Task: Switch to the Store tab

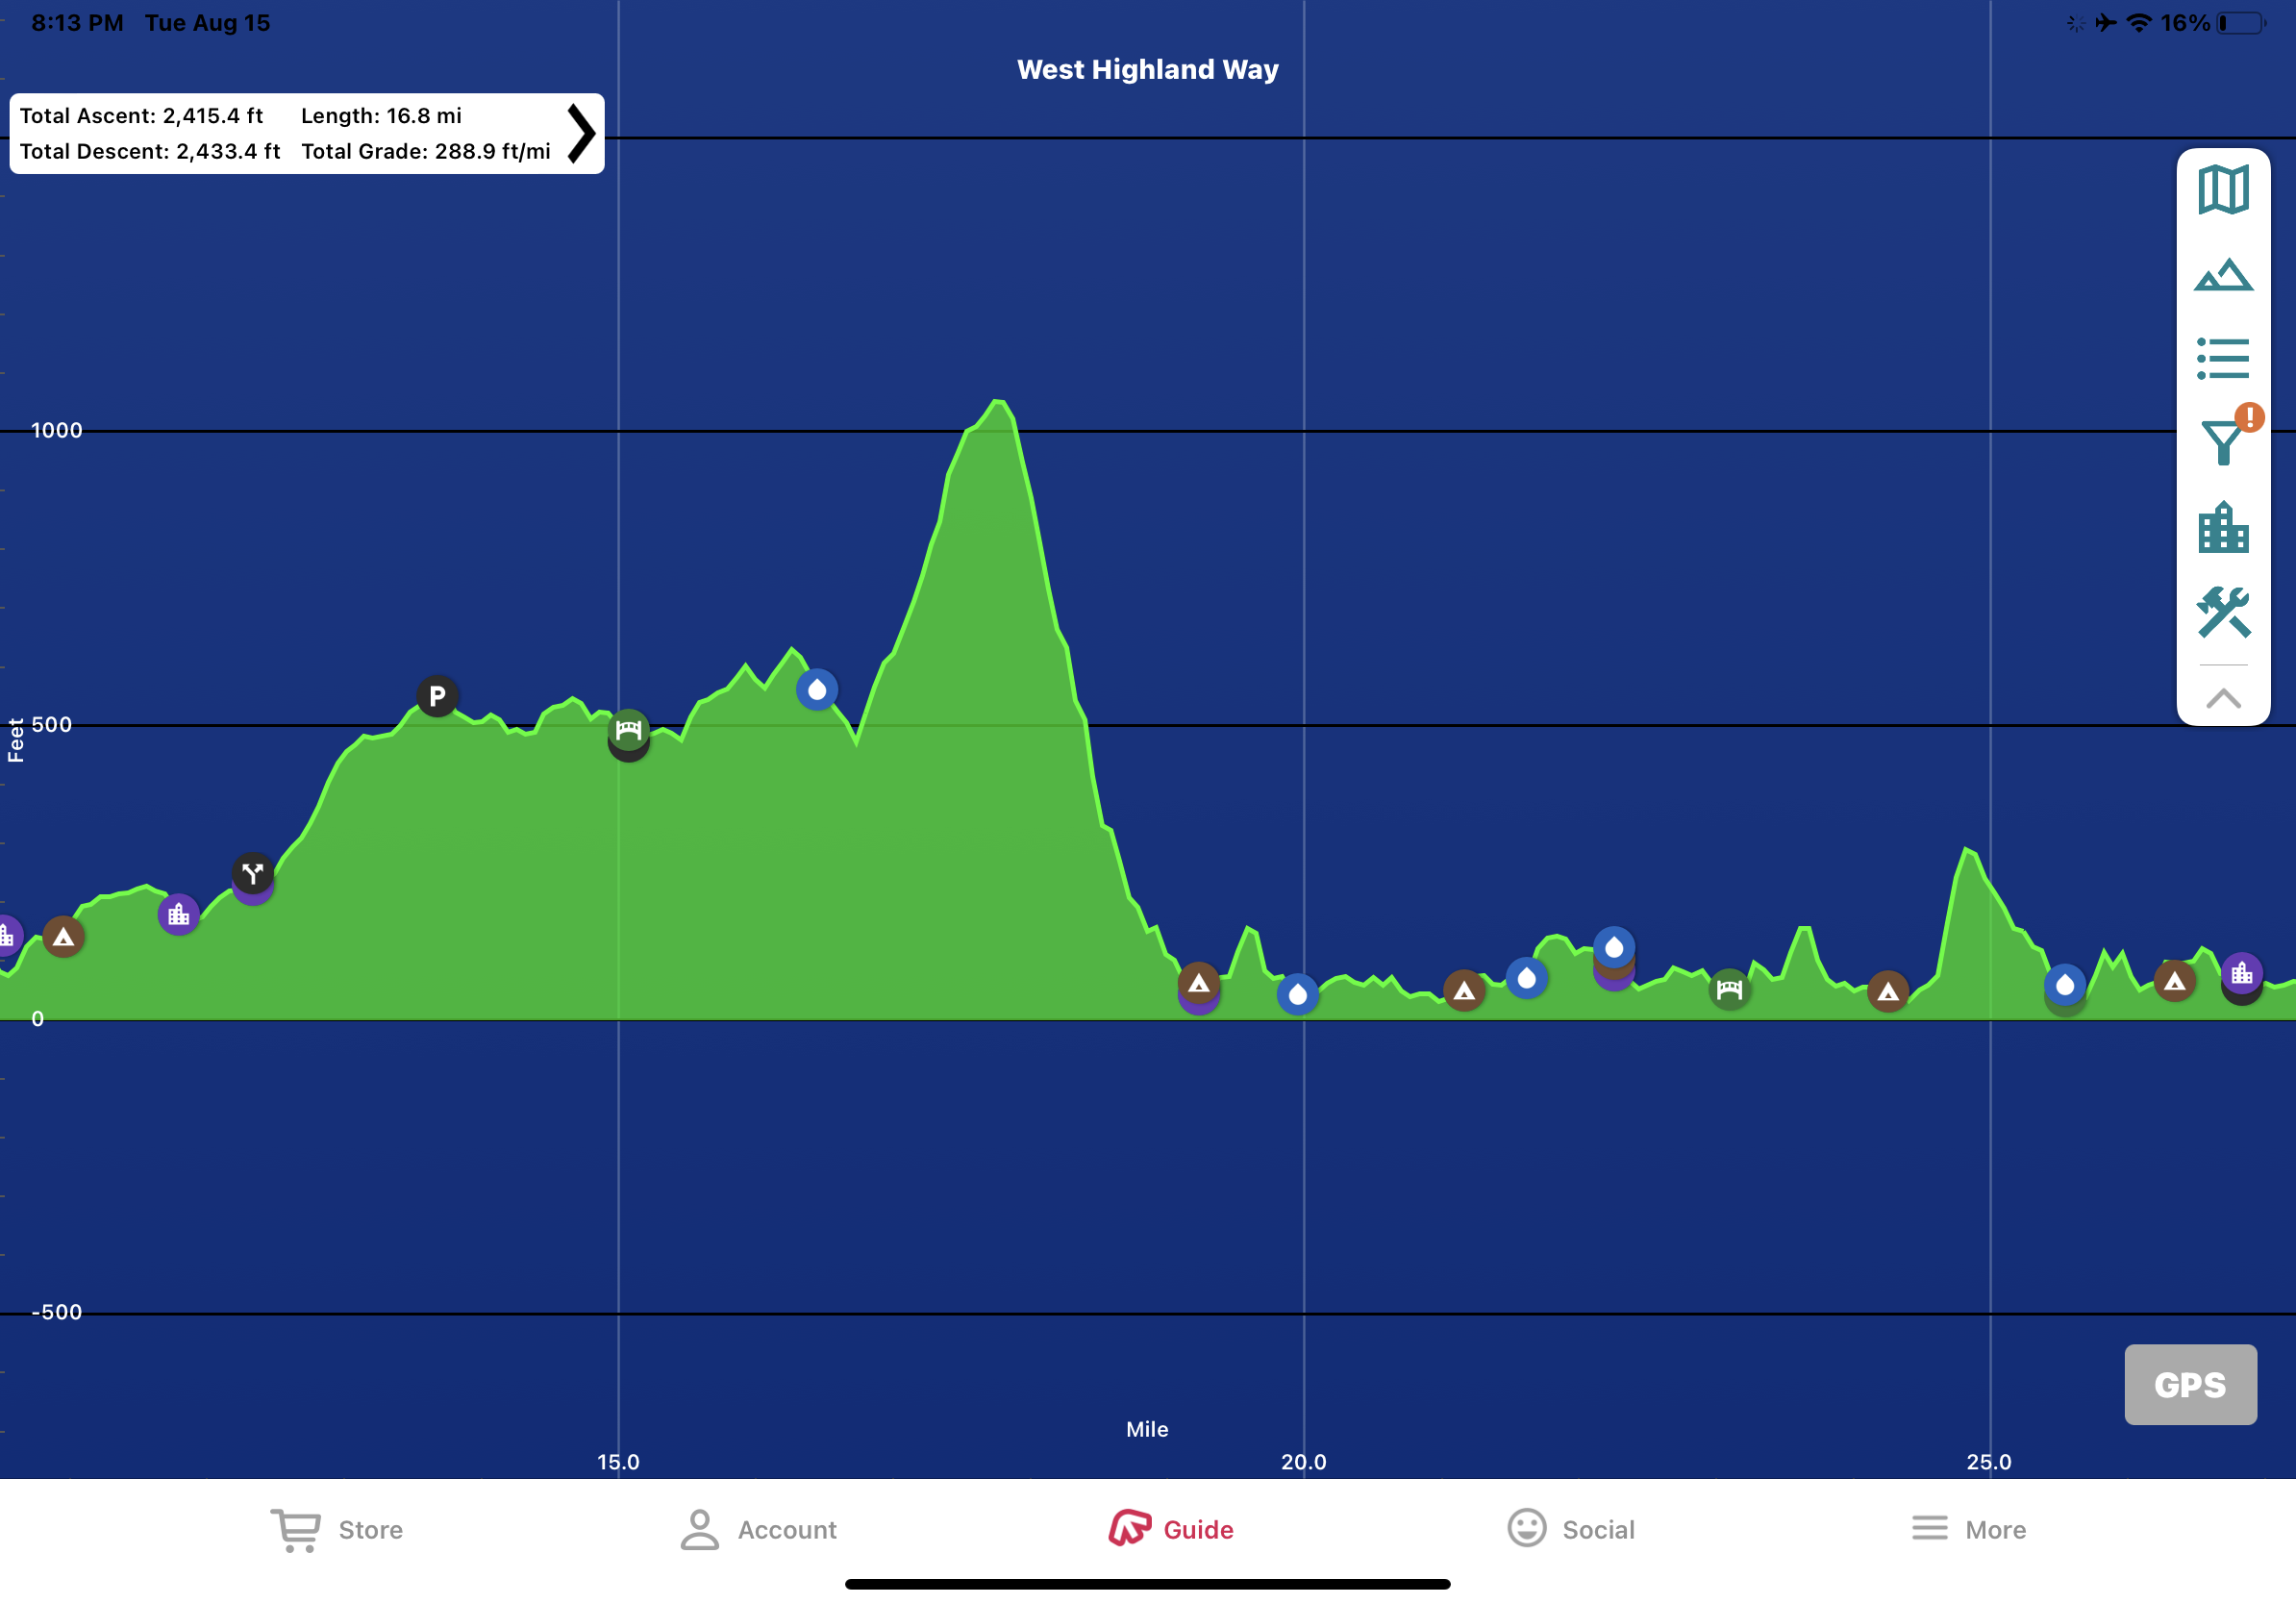Action: [x=337, y=1529]
